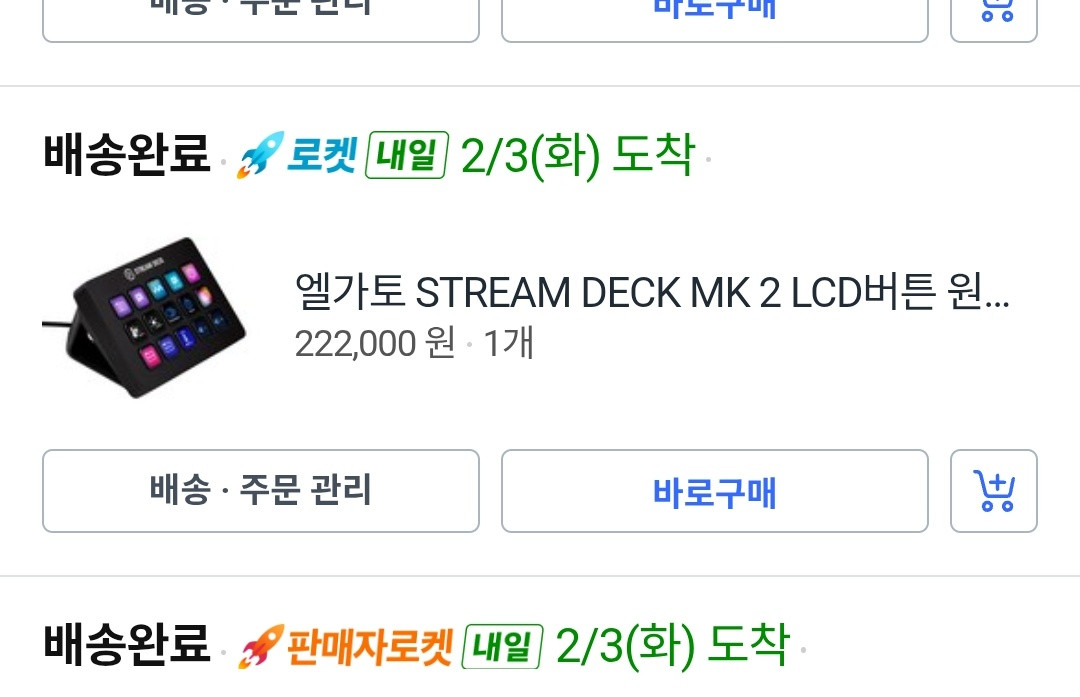Click the 내일 badge beside 판매자로켓
The width and height of the screenshot is (1080, 697).
tap(502, 646)
